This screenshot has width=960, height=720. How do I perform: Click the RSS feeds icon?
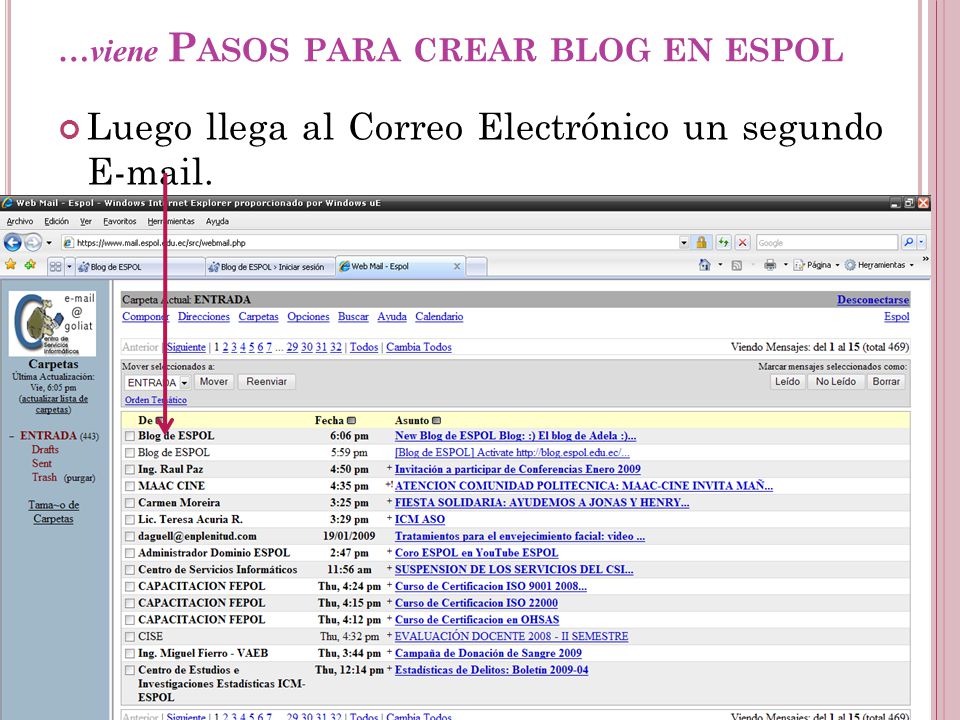[x=737, y=265]
